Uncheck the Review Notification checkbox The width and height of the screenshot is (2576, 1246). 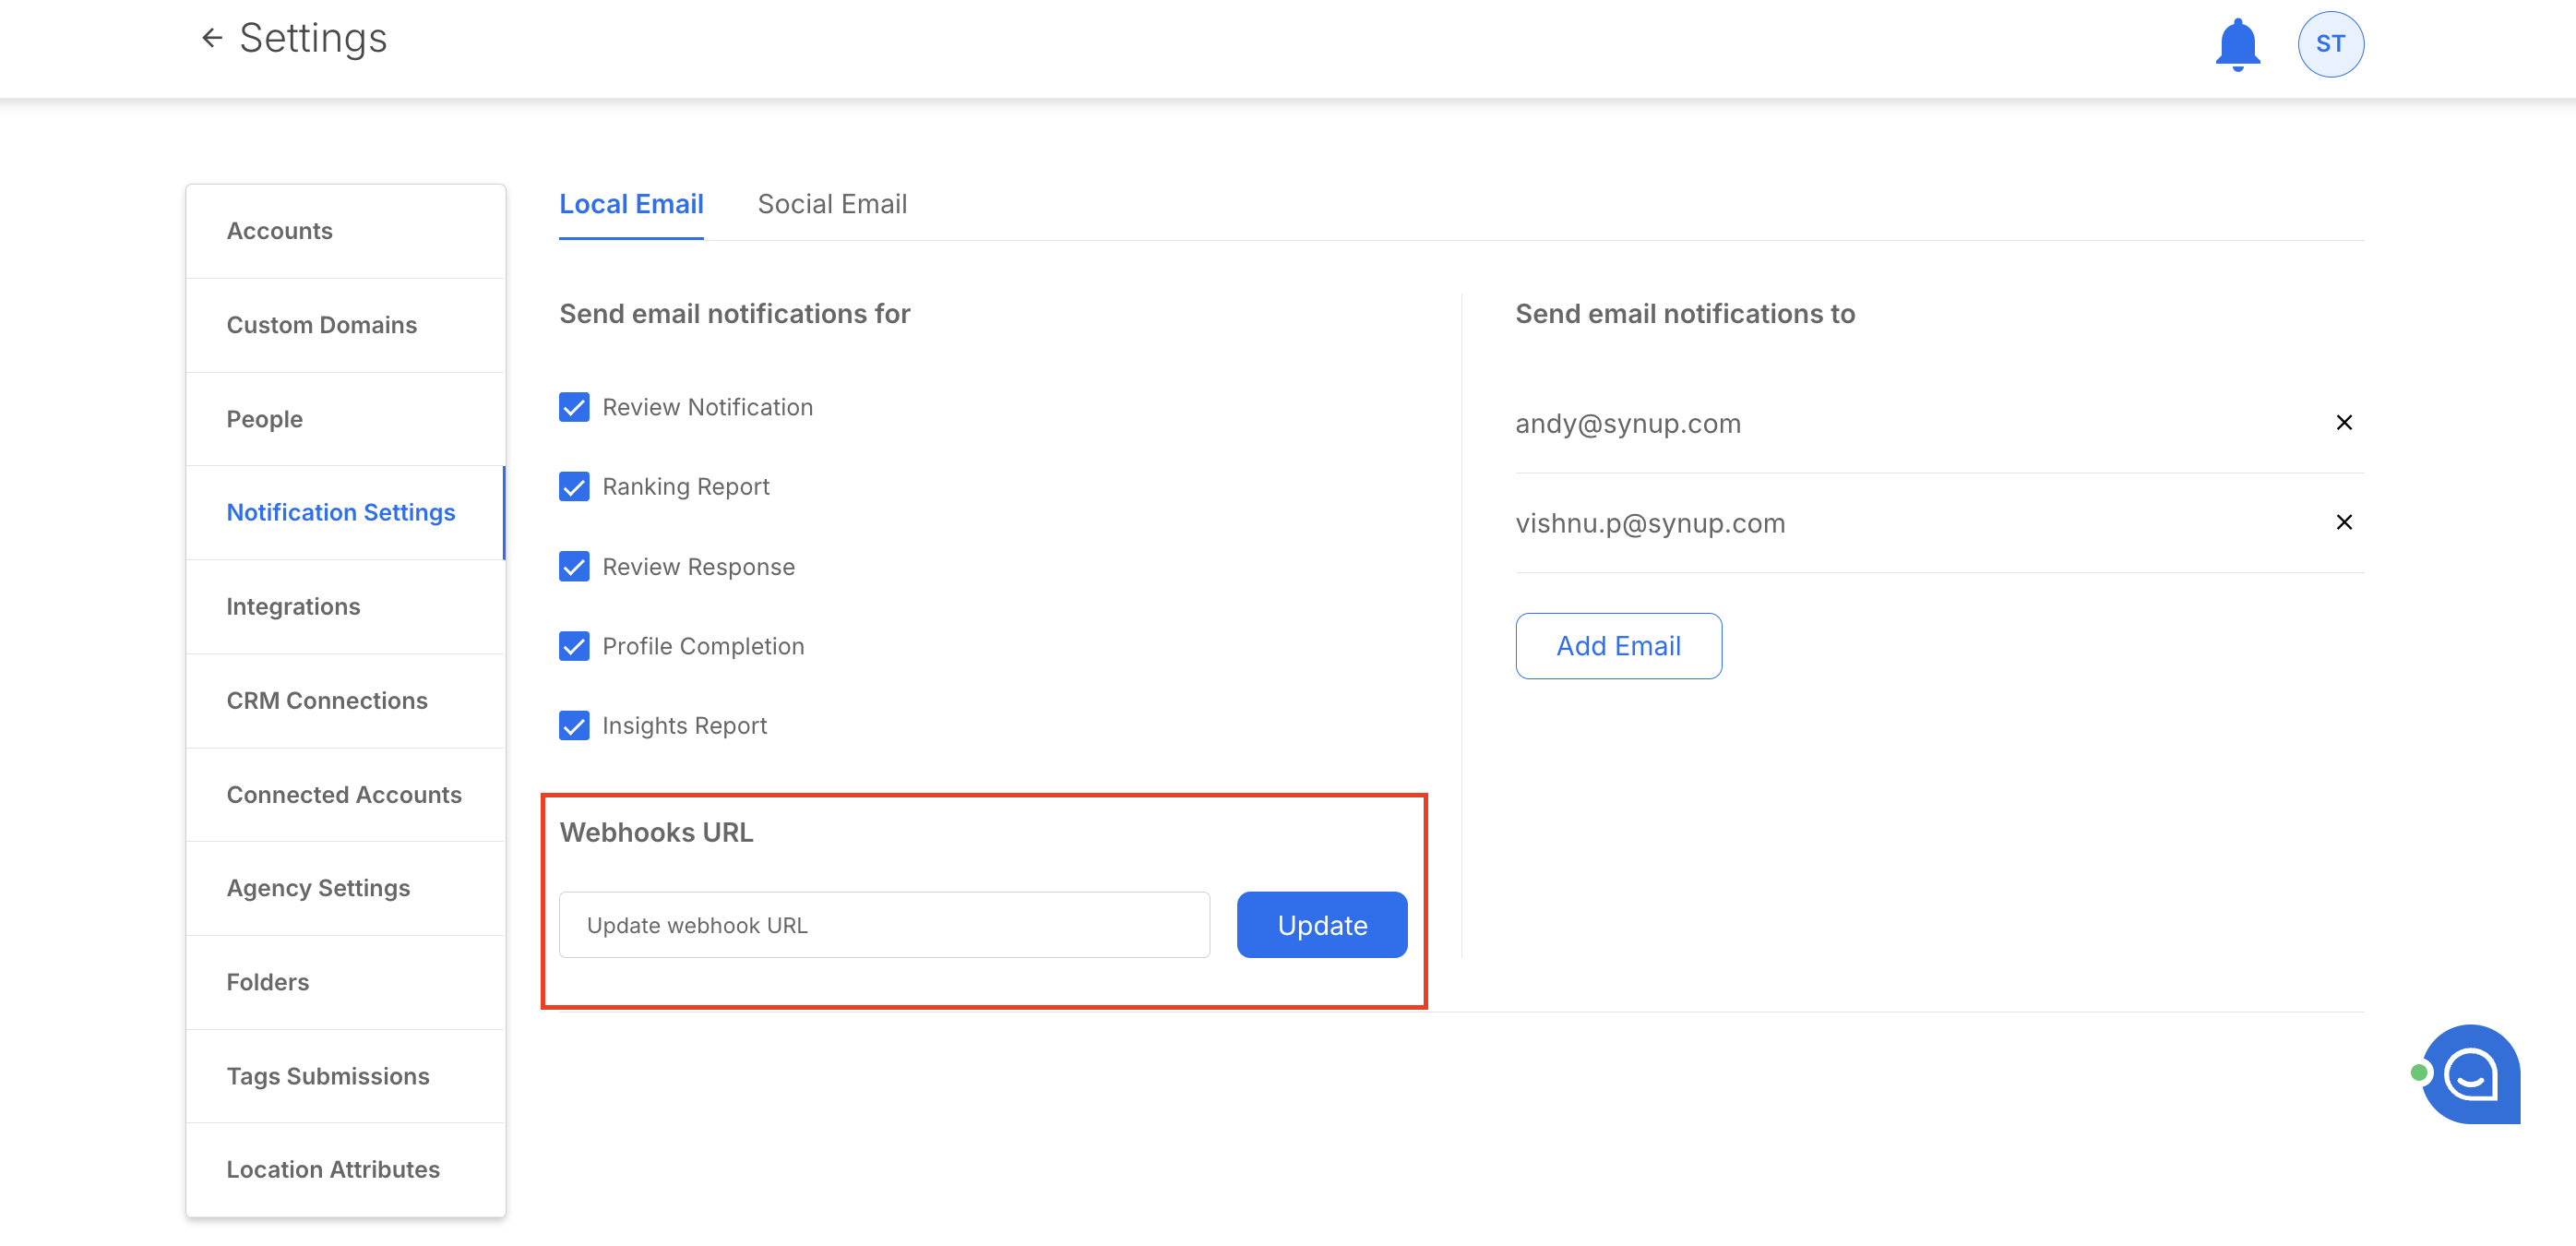click(574, 407)
